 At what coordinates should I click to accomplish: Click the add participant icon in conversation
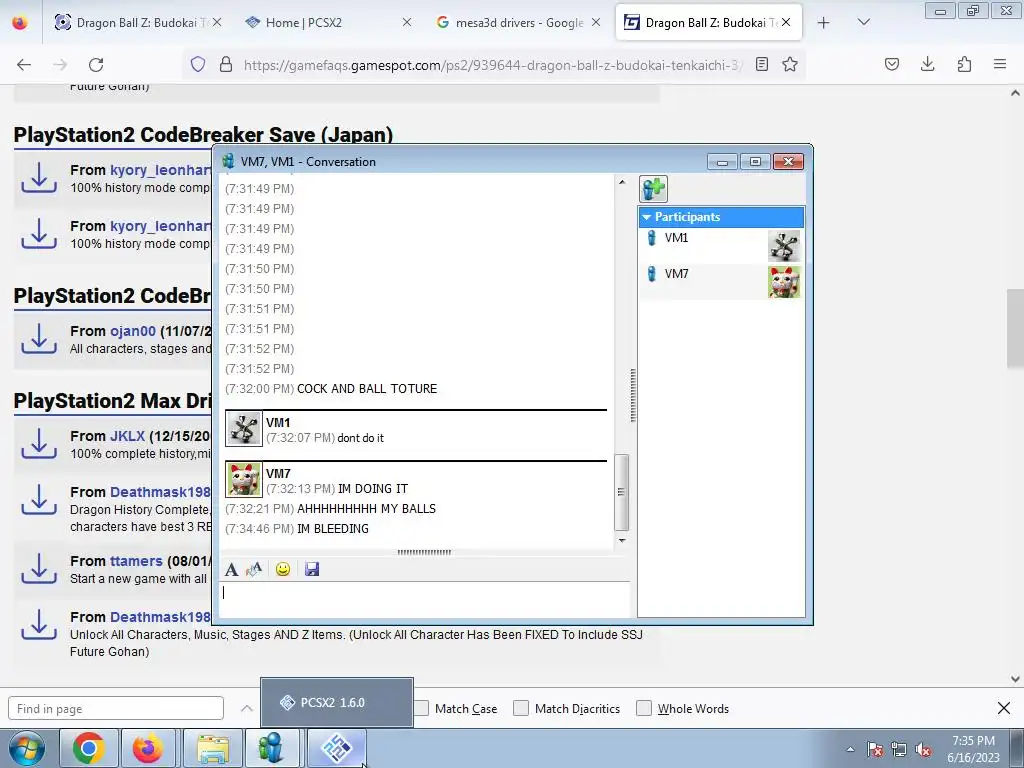tap(653, 189)
